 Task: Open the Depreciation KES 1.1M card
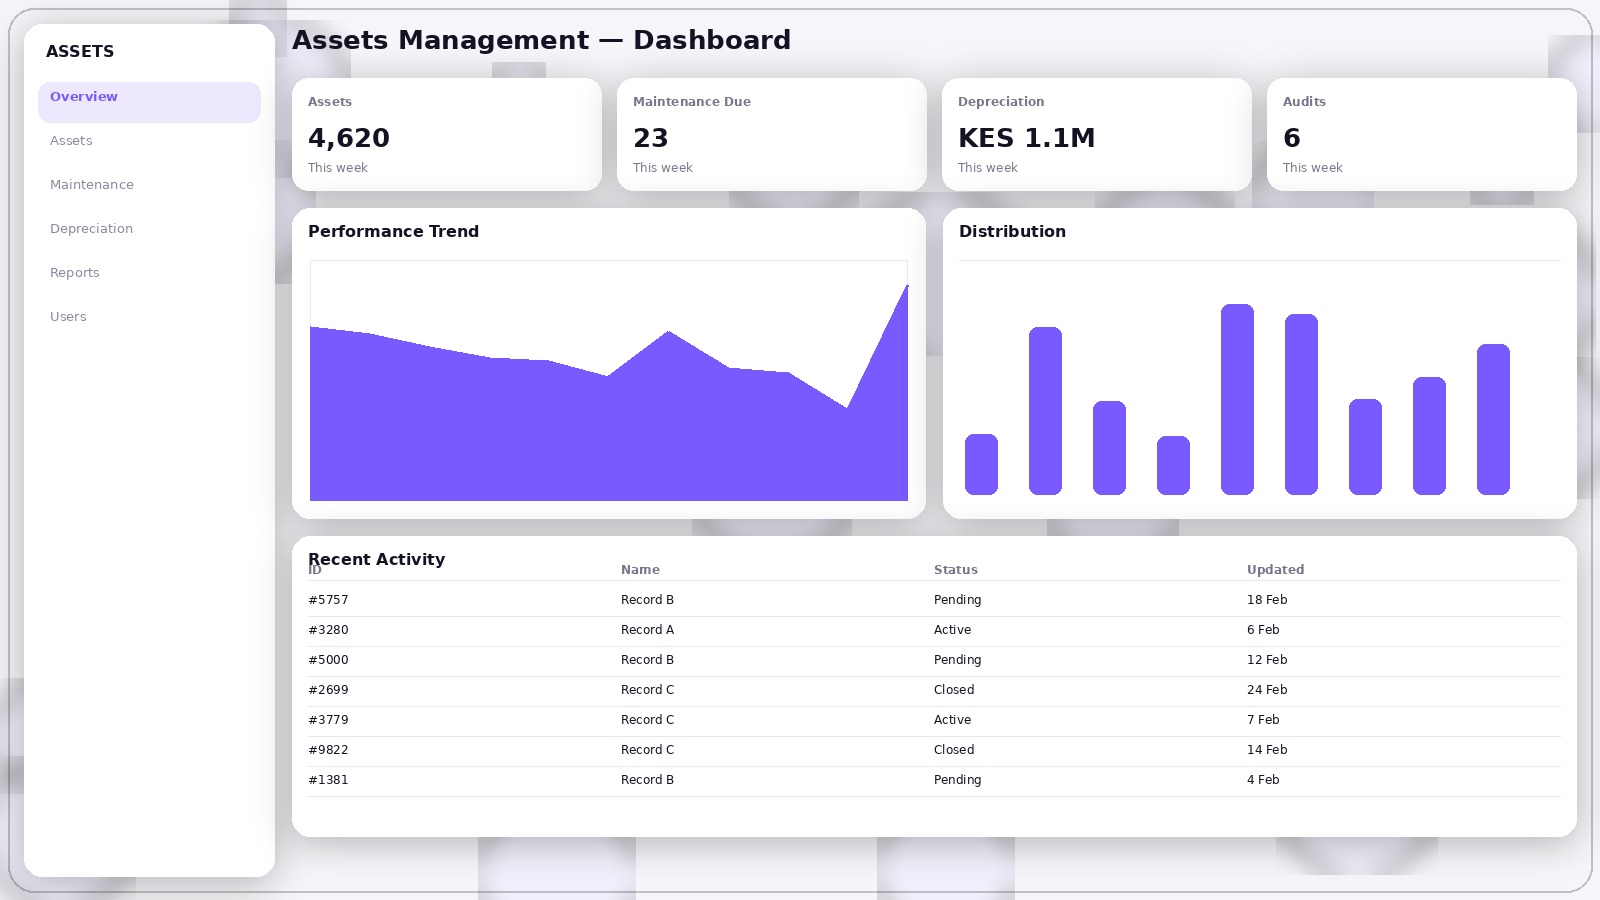tap(1096, 135)
